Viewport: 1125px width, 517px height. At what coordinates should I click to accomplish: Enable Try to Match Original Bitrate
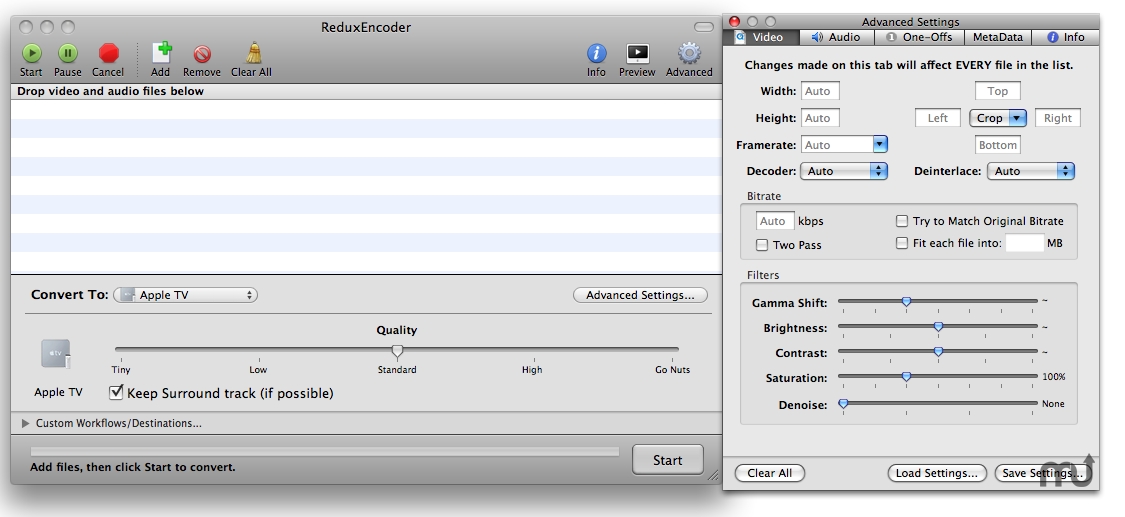902,221
